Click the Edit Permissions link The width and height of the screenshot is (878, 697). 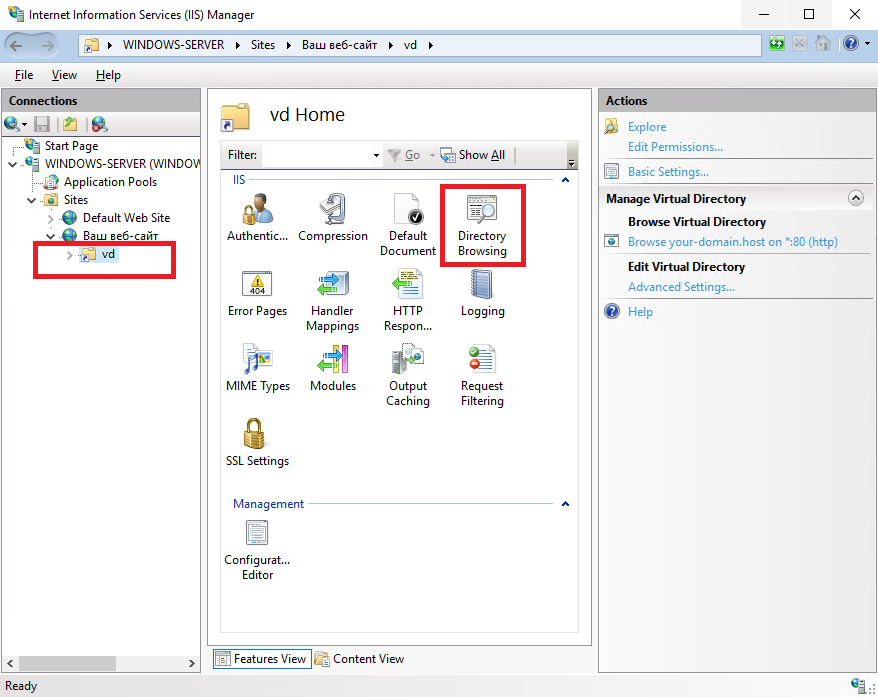(675, 147)
